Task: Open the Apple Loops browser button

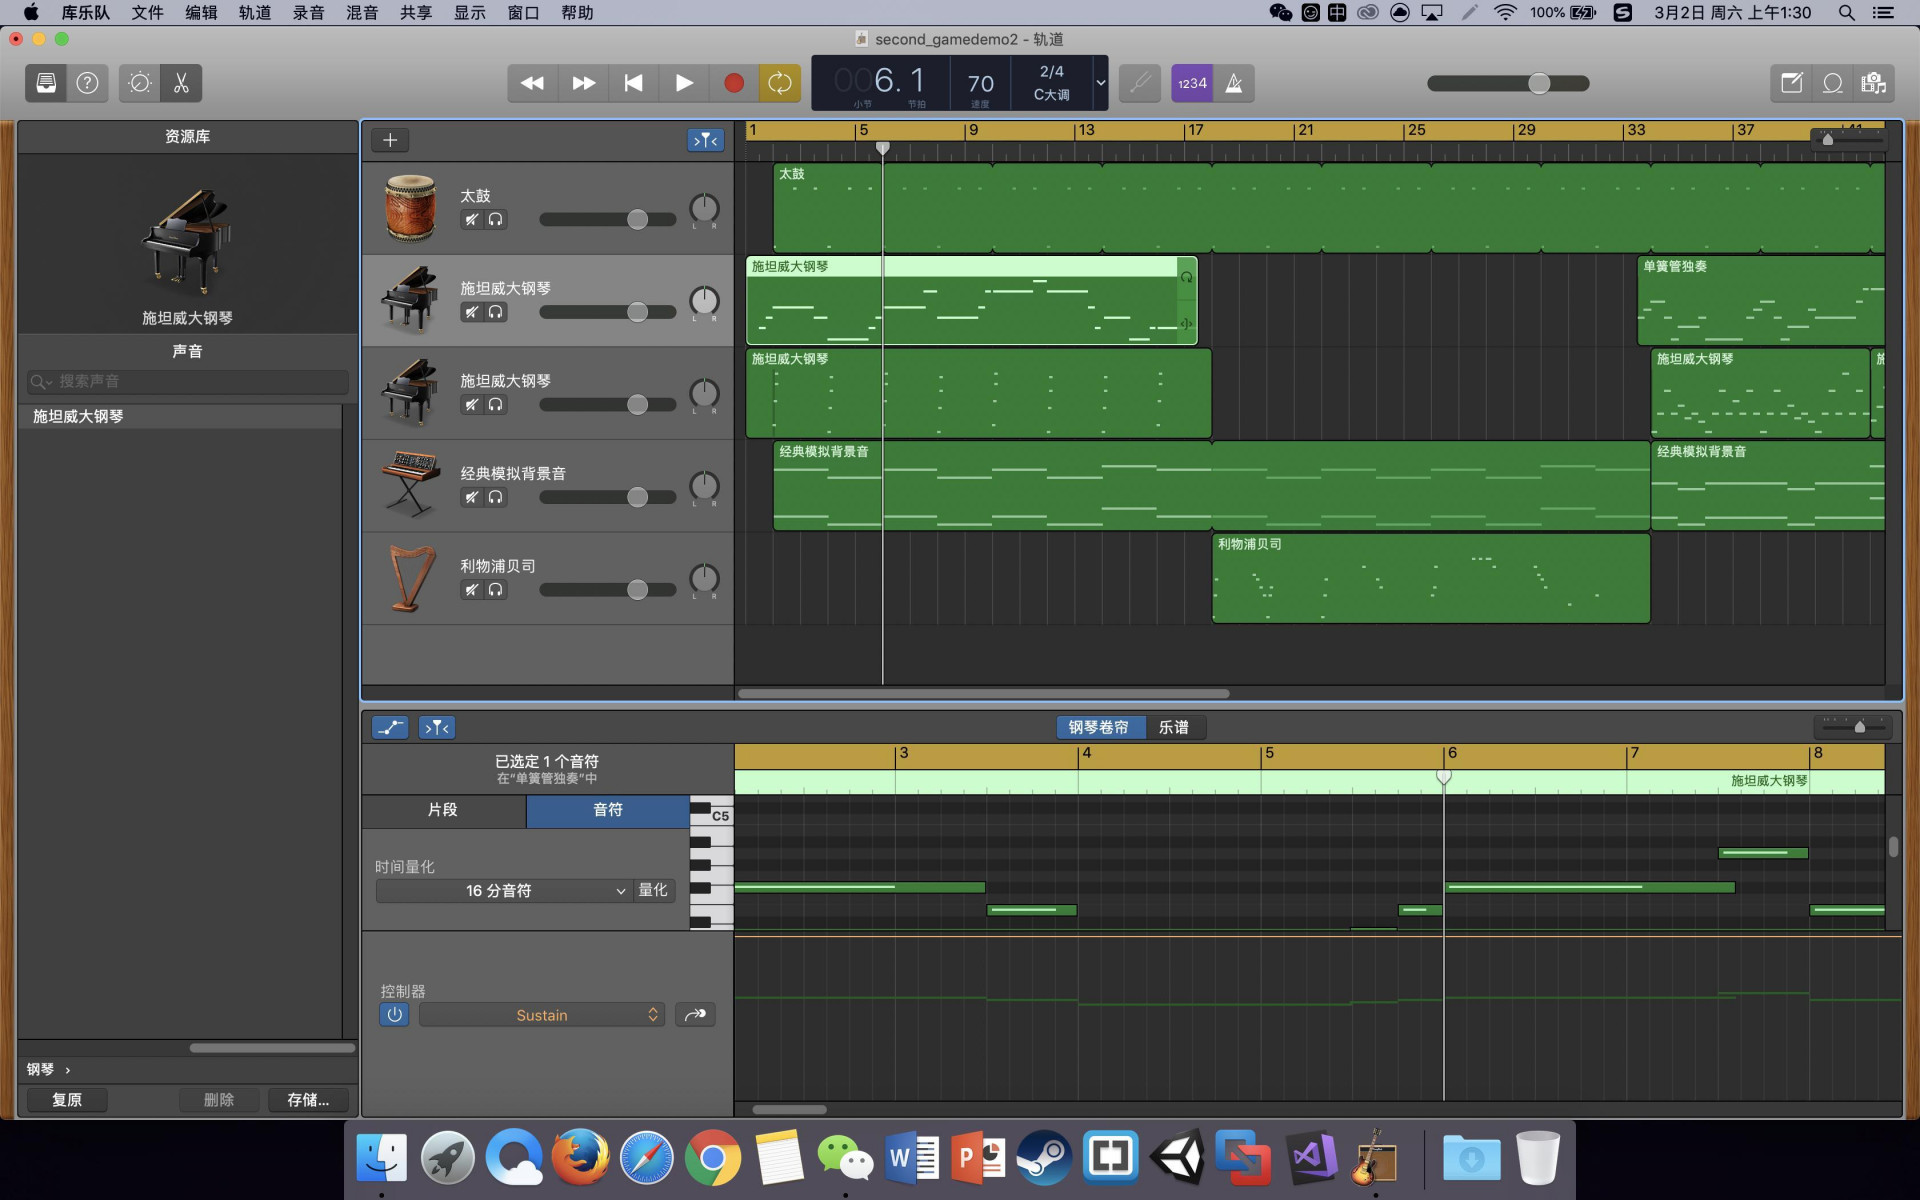Action: [1833, 83]
